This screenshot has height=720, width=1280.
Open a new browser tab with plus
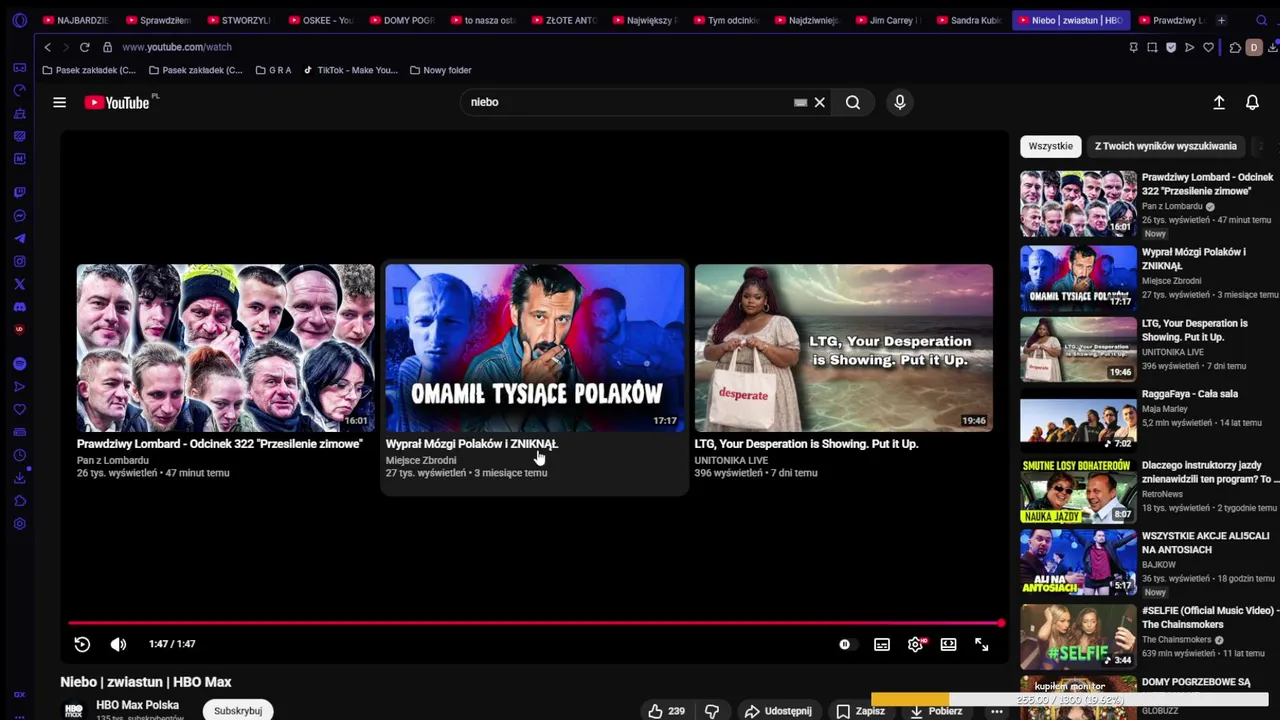1221,20
